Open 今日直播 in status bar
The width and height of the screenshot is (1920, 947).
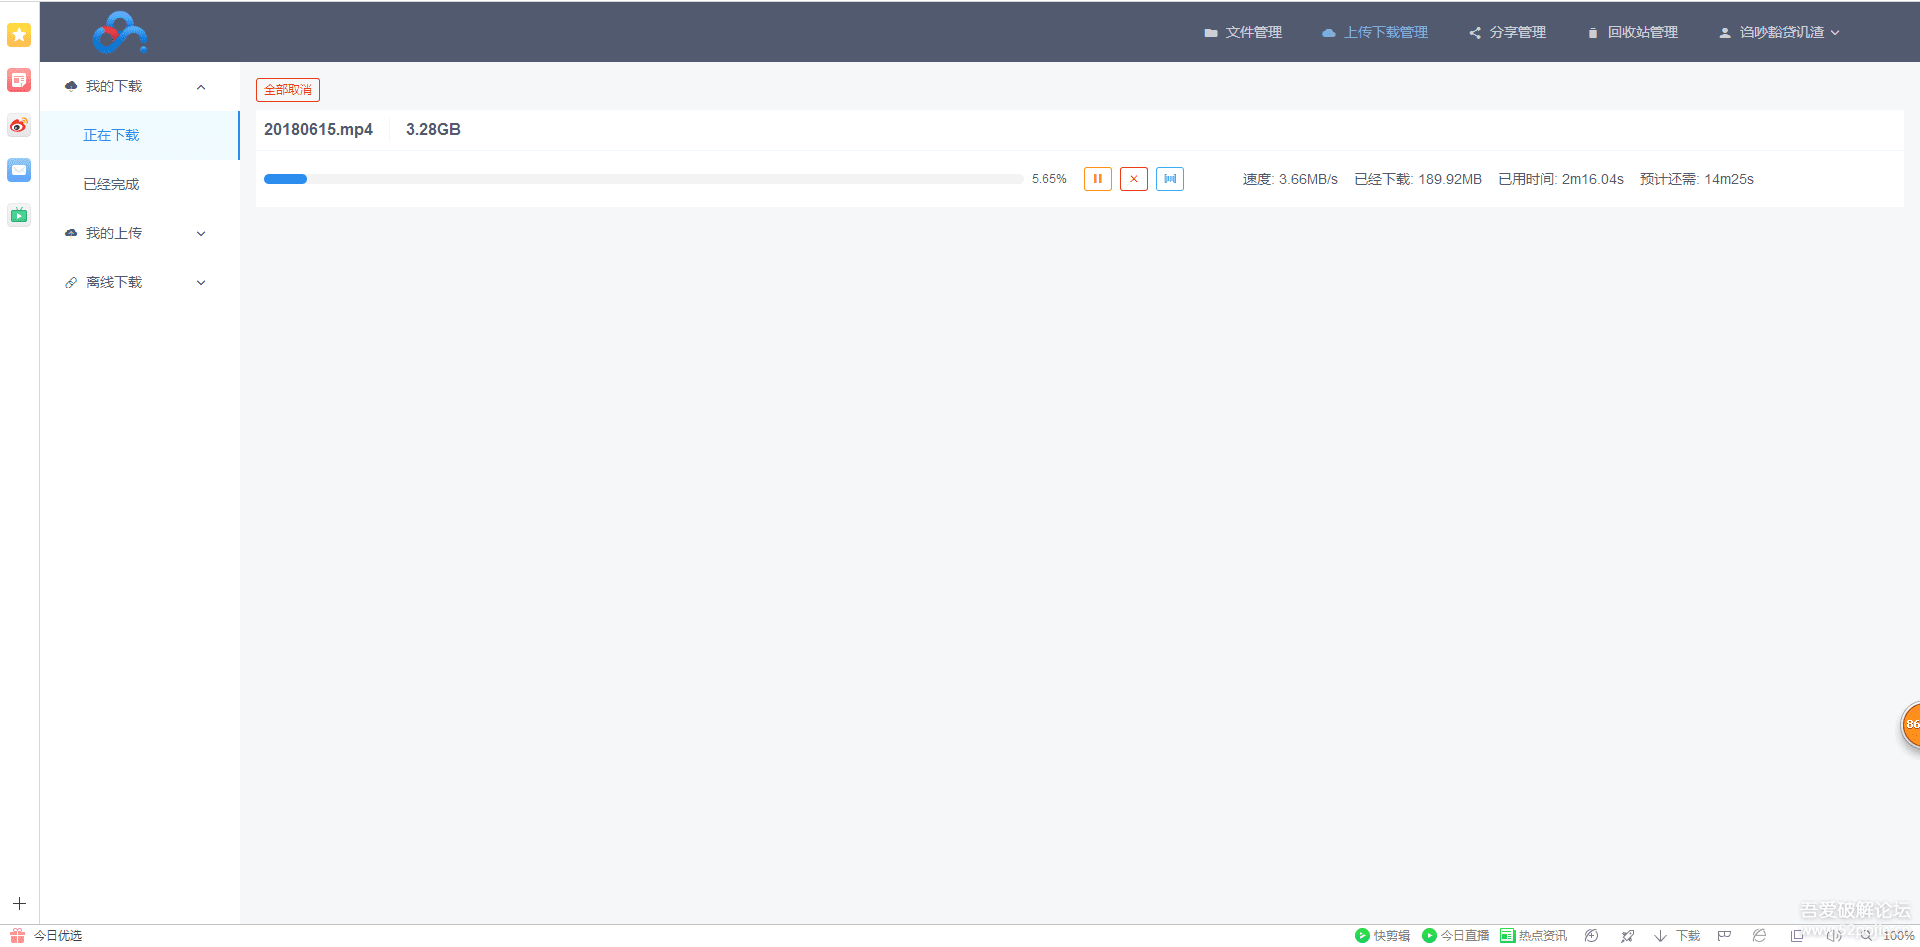(1455, 936)
